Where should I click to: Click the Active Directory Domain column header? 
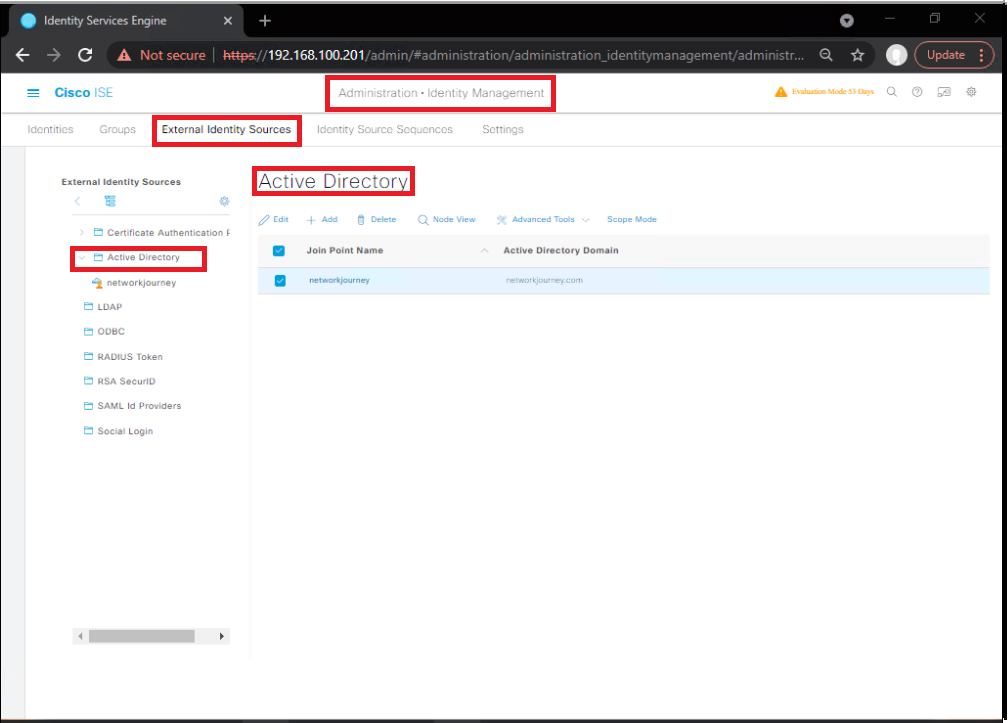(x=561, y=251)
